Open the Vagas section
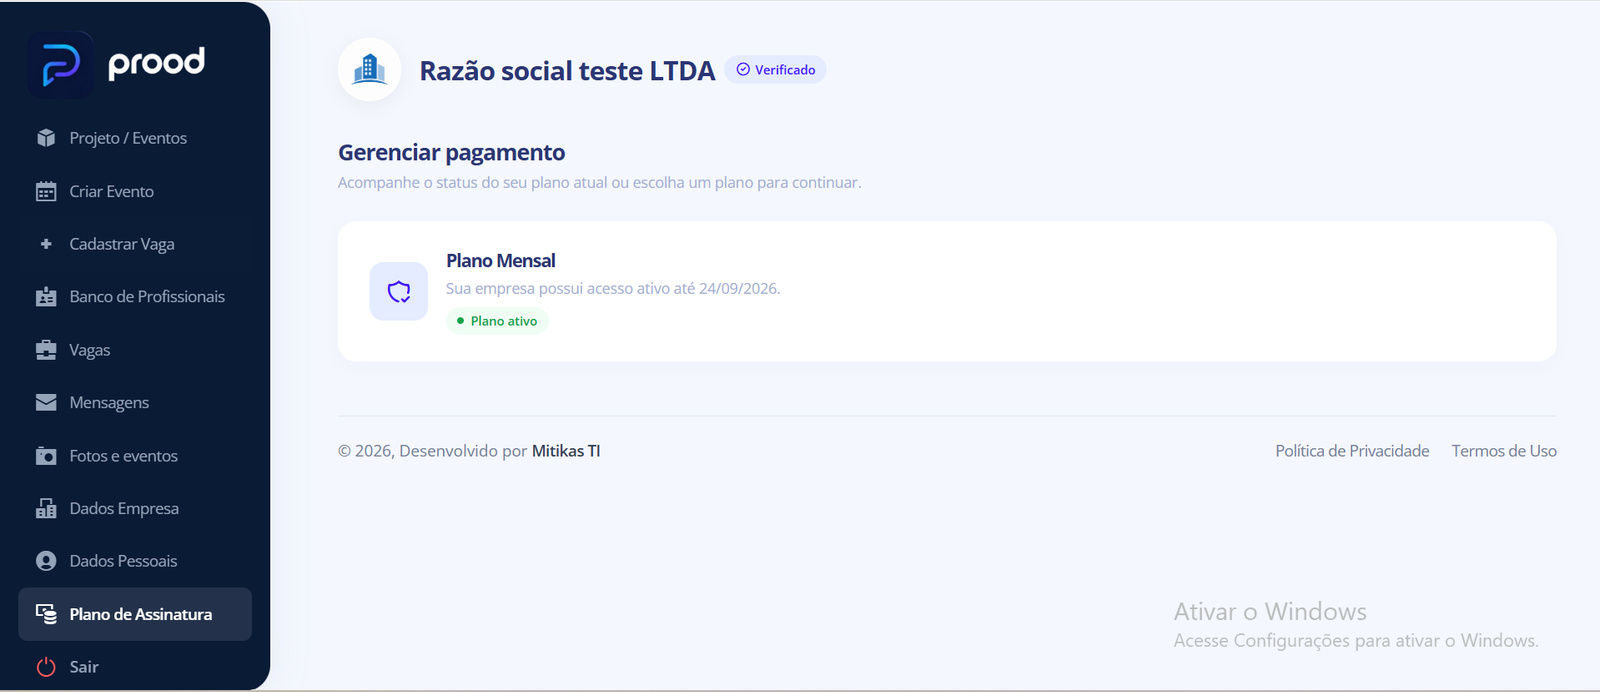 click(90, 350)
